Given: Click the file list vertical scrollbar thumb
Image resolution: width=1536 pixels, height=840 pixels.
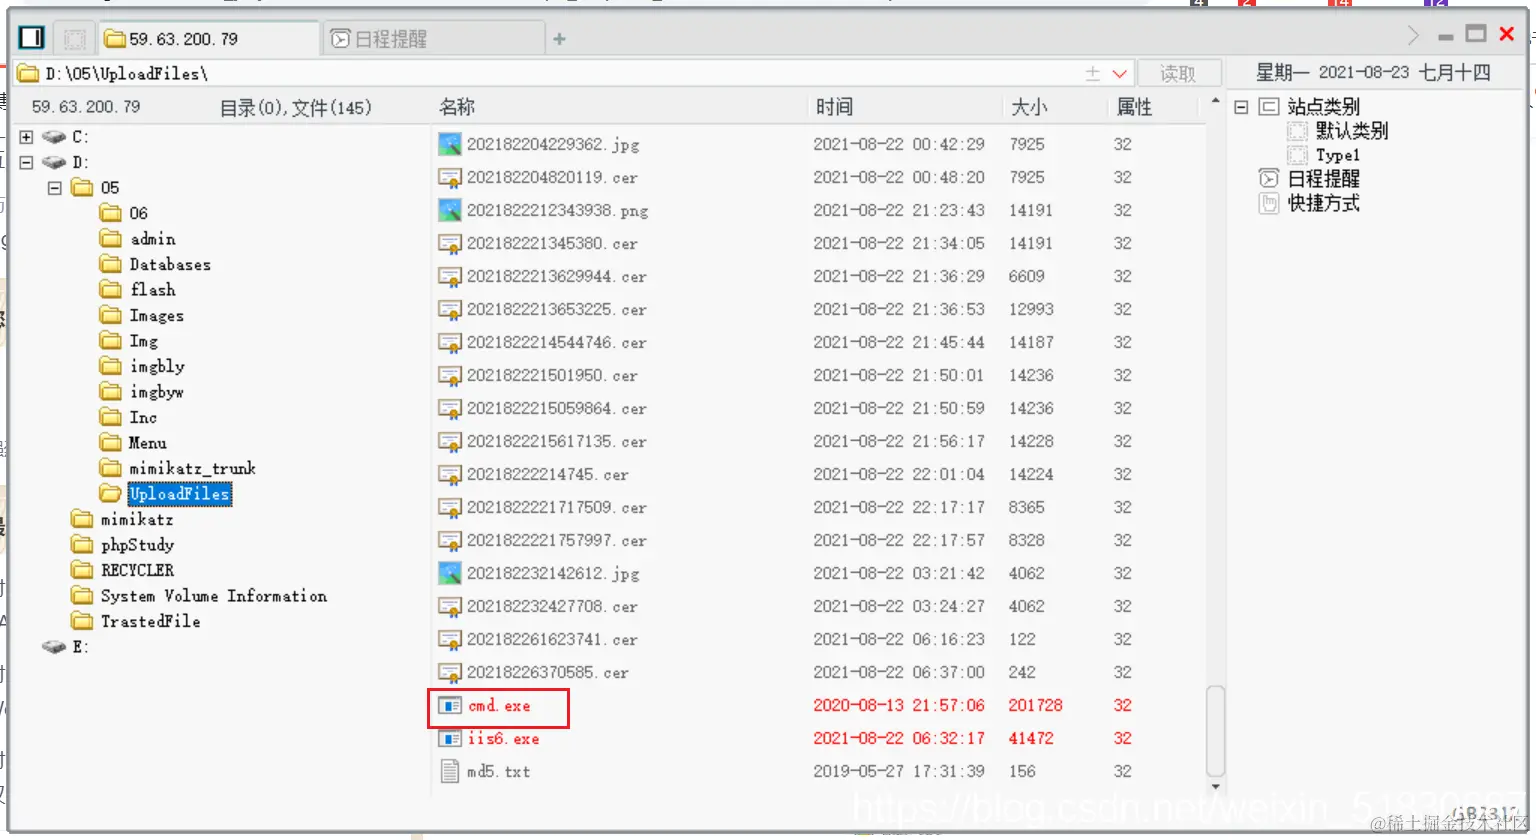Looking at the screenshot, I should pos(1215,731).
